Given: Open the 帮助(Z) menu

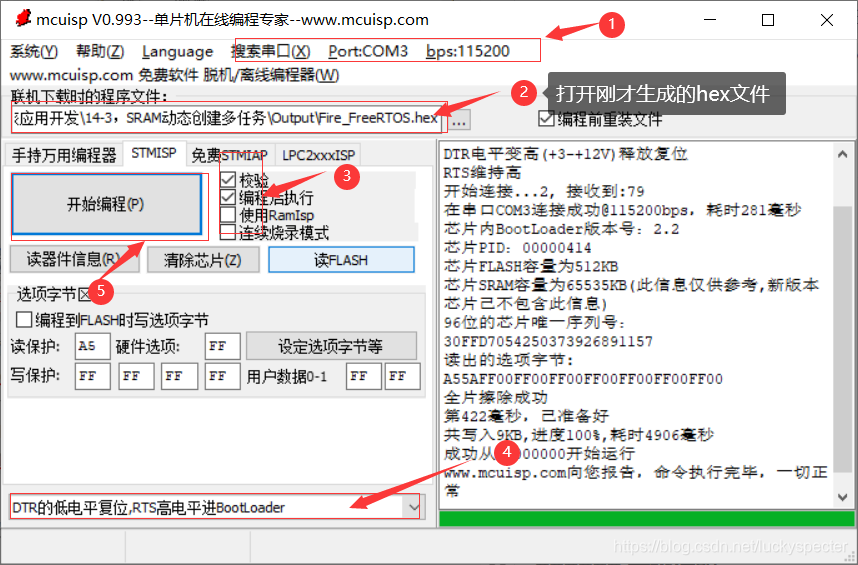Looking at the screenshot, I should click(x=100, y=51).
